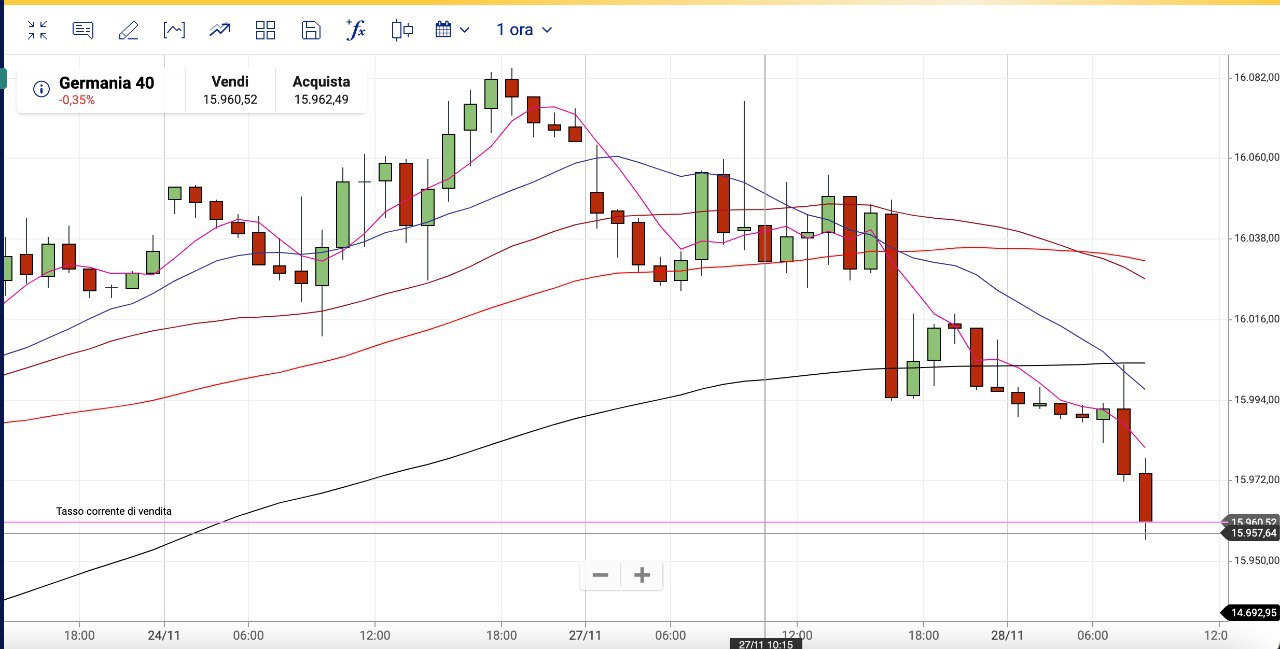
Task: Open the comment note icon in the toolbar
Action: tap(83, 30)
